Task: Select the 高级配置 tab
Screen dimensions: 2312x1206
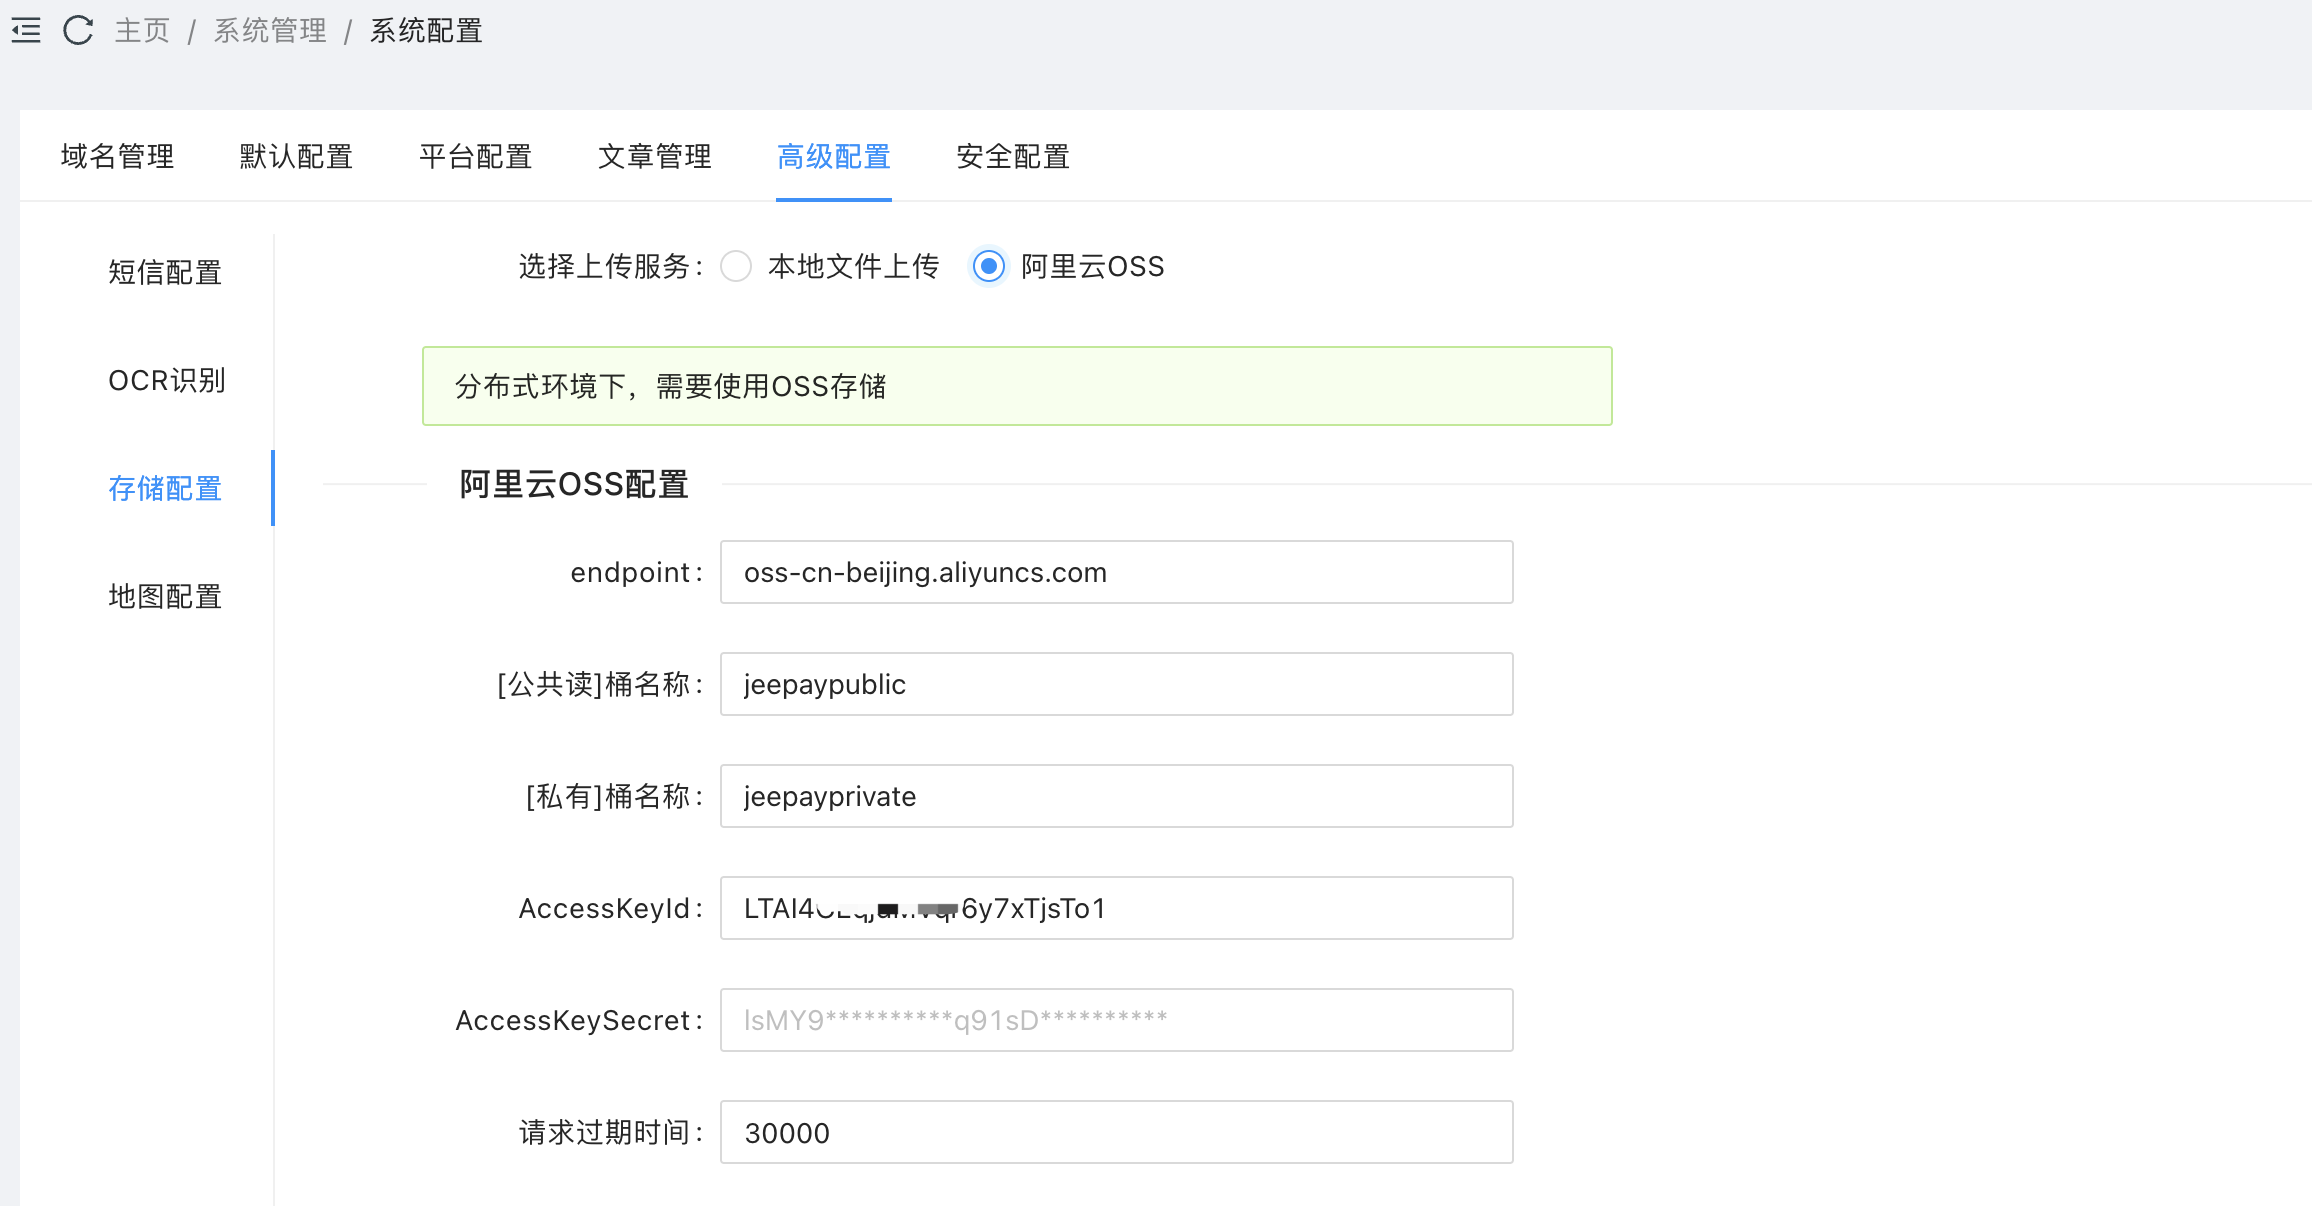Action: click(x=833, y=157)
